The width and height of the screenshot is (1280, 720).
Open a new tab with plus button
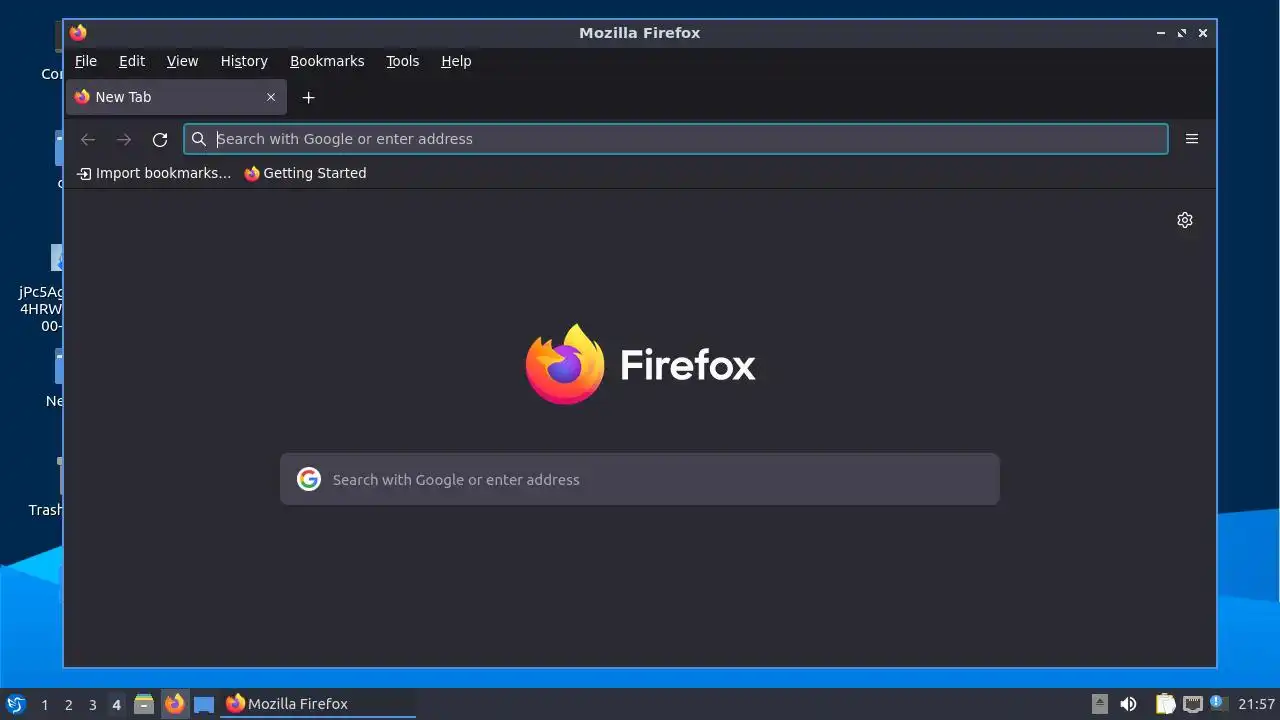[309, 97]
